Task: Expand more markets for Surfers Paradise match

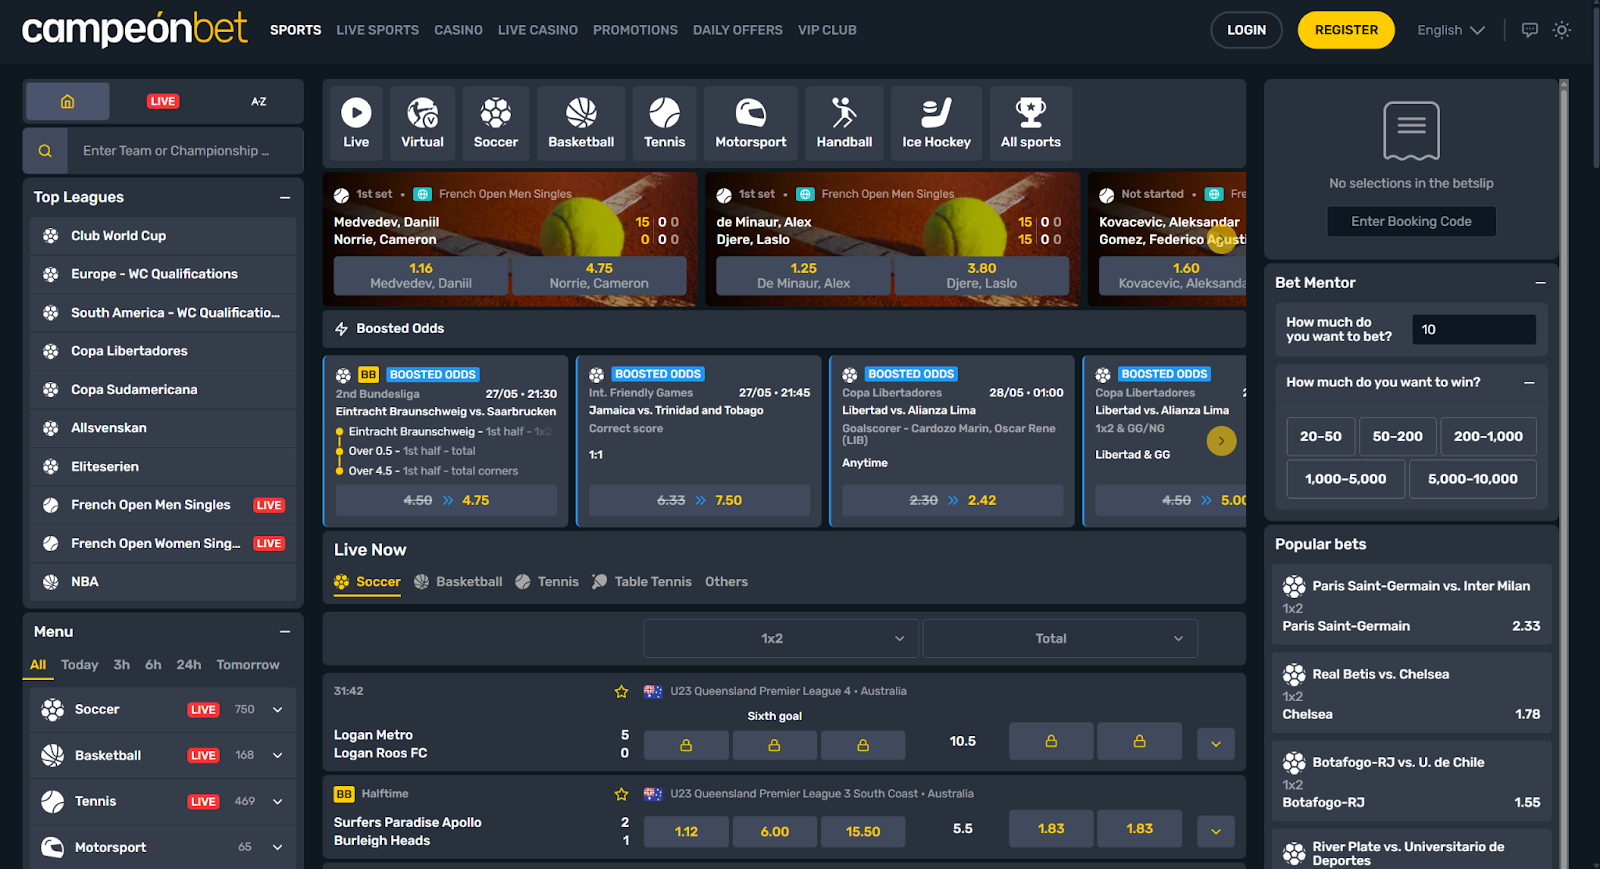Action: tap(1216, 831)
